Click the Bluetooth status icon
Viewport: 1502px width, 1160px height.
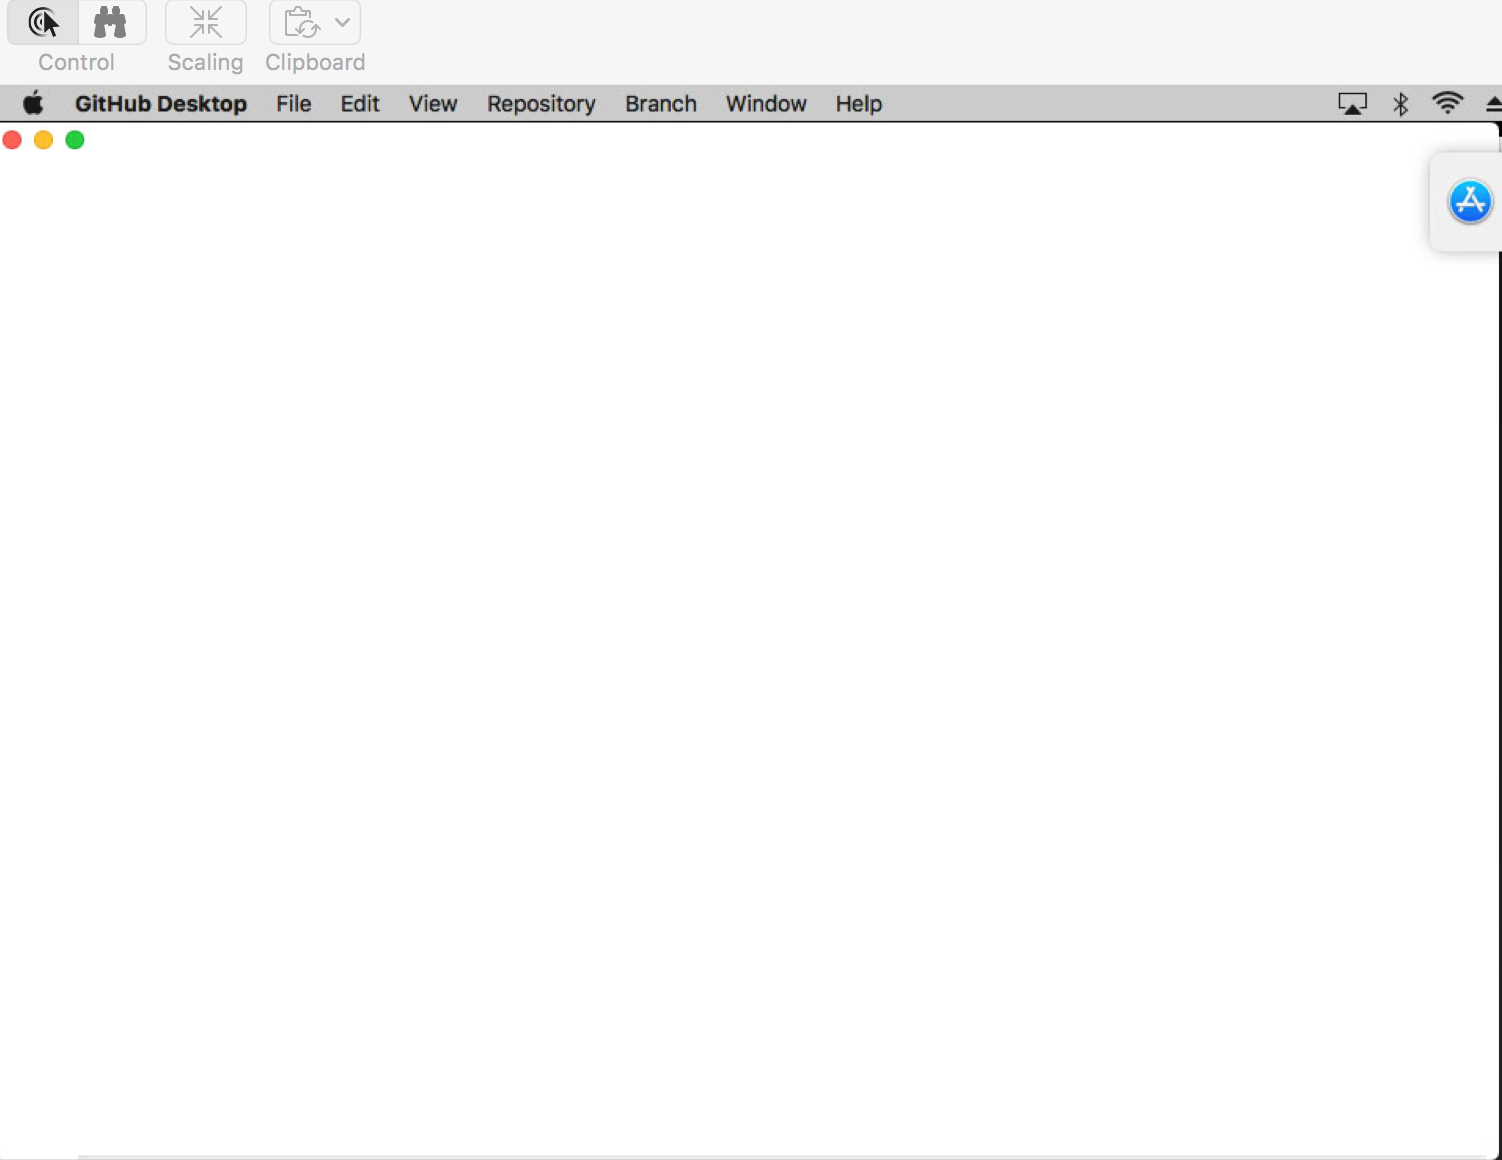point(1401,104)
